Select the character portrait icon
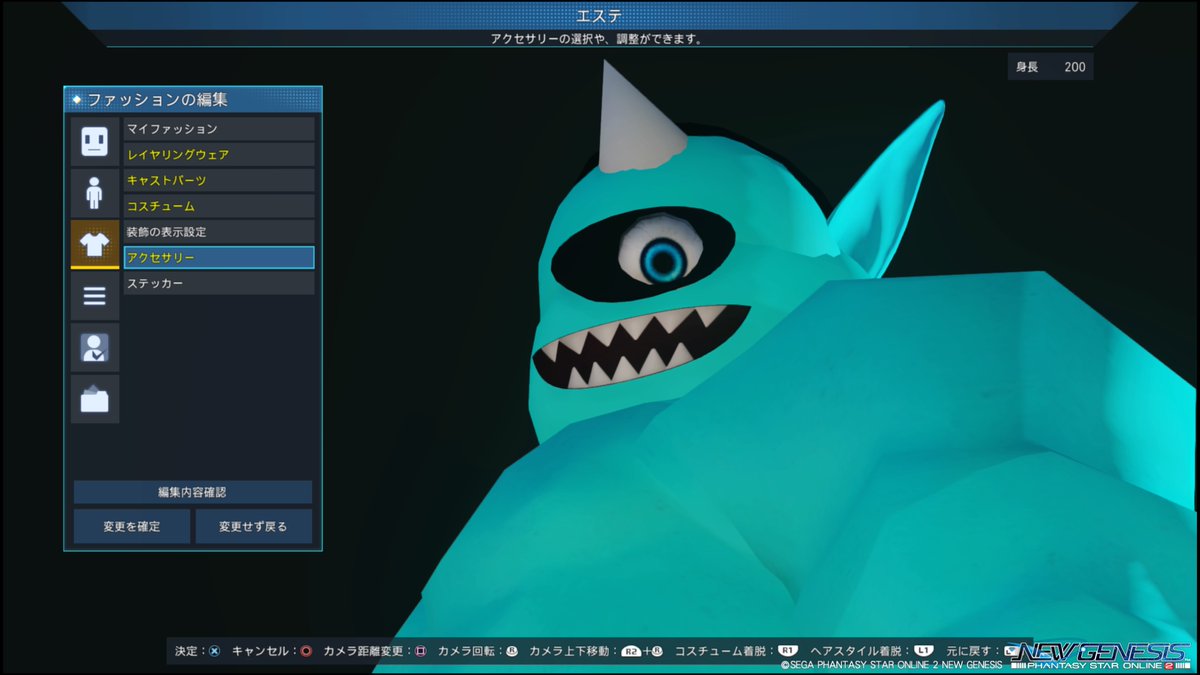This screenshot has width=1200, height=675. [95, 348]
